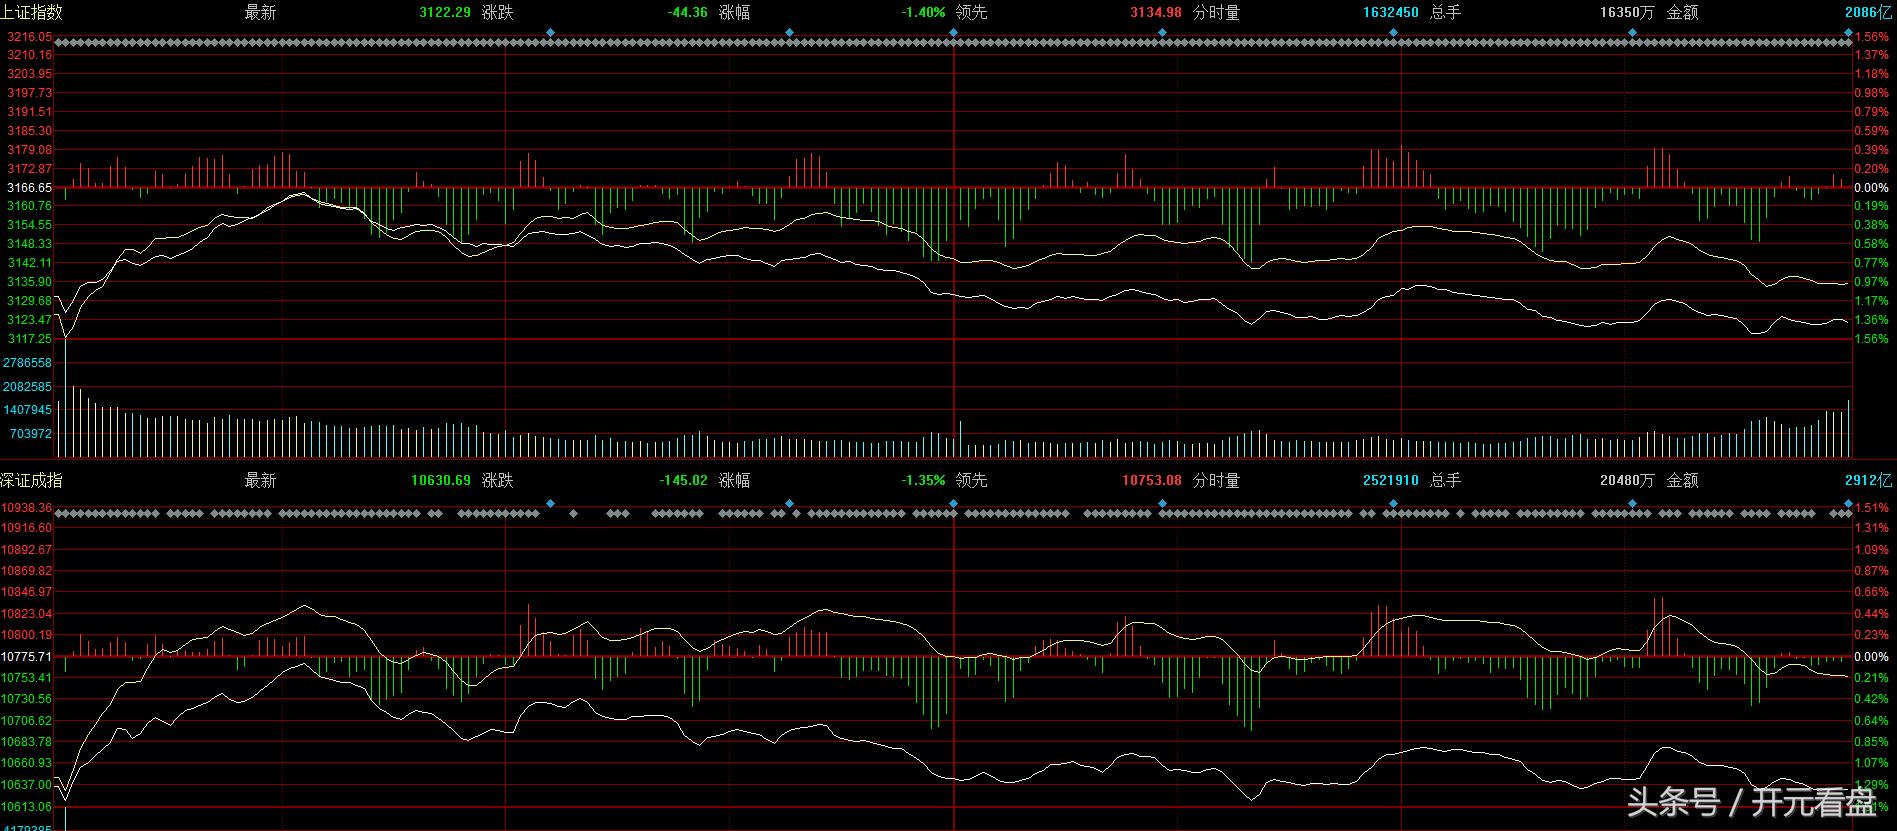
Task: Click the 涨幅 label in the 上证指数 header
Action: pos(735,13)
